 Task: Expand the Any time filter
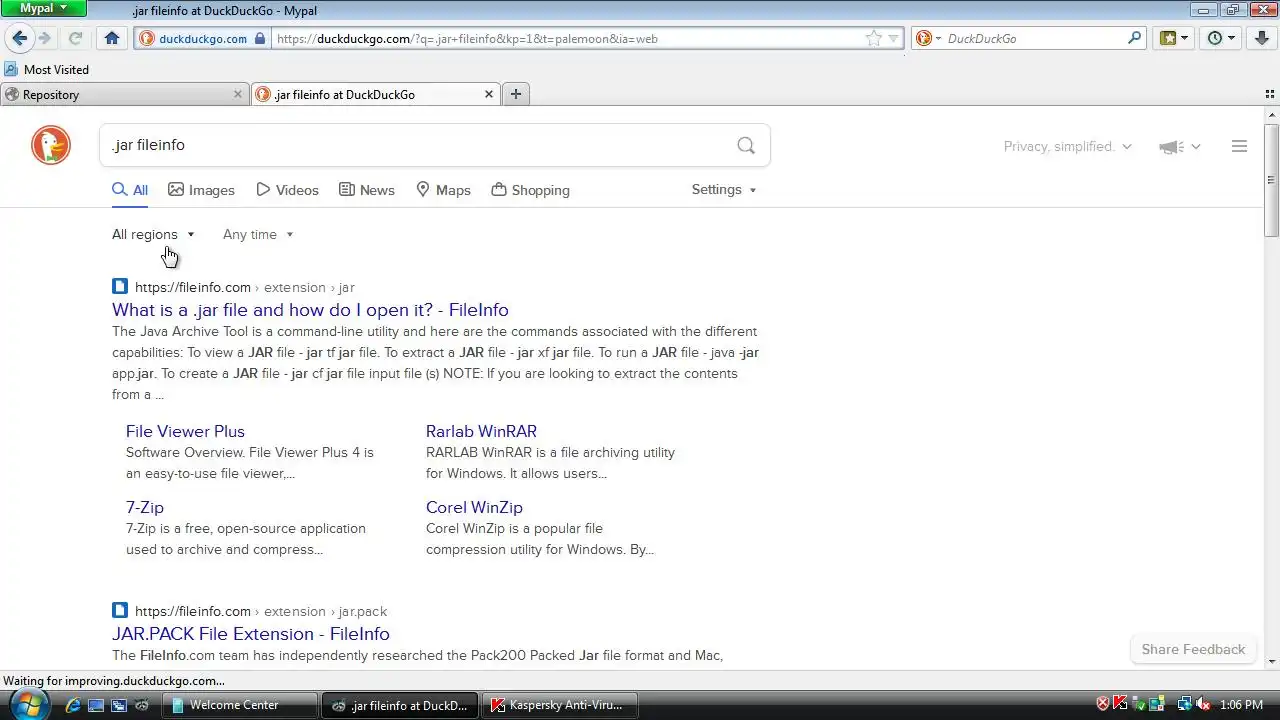258,234
